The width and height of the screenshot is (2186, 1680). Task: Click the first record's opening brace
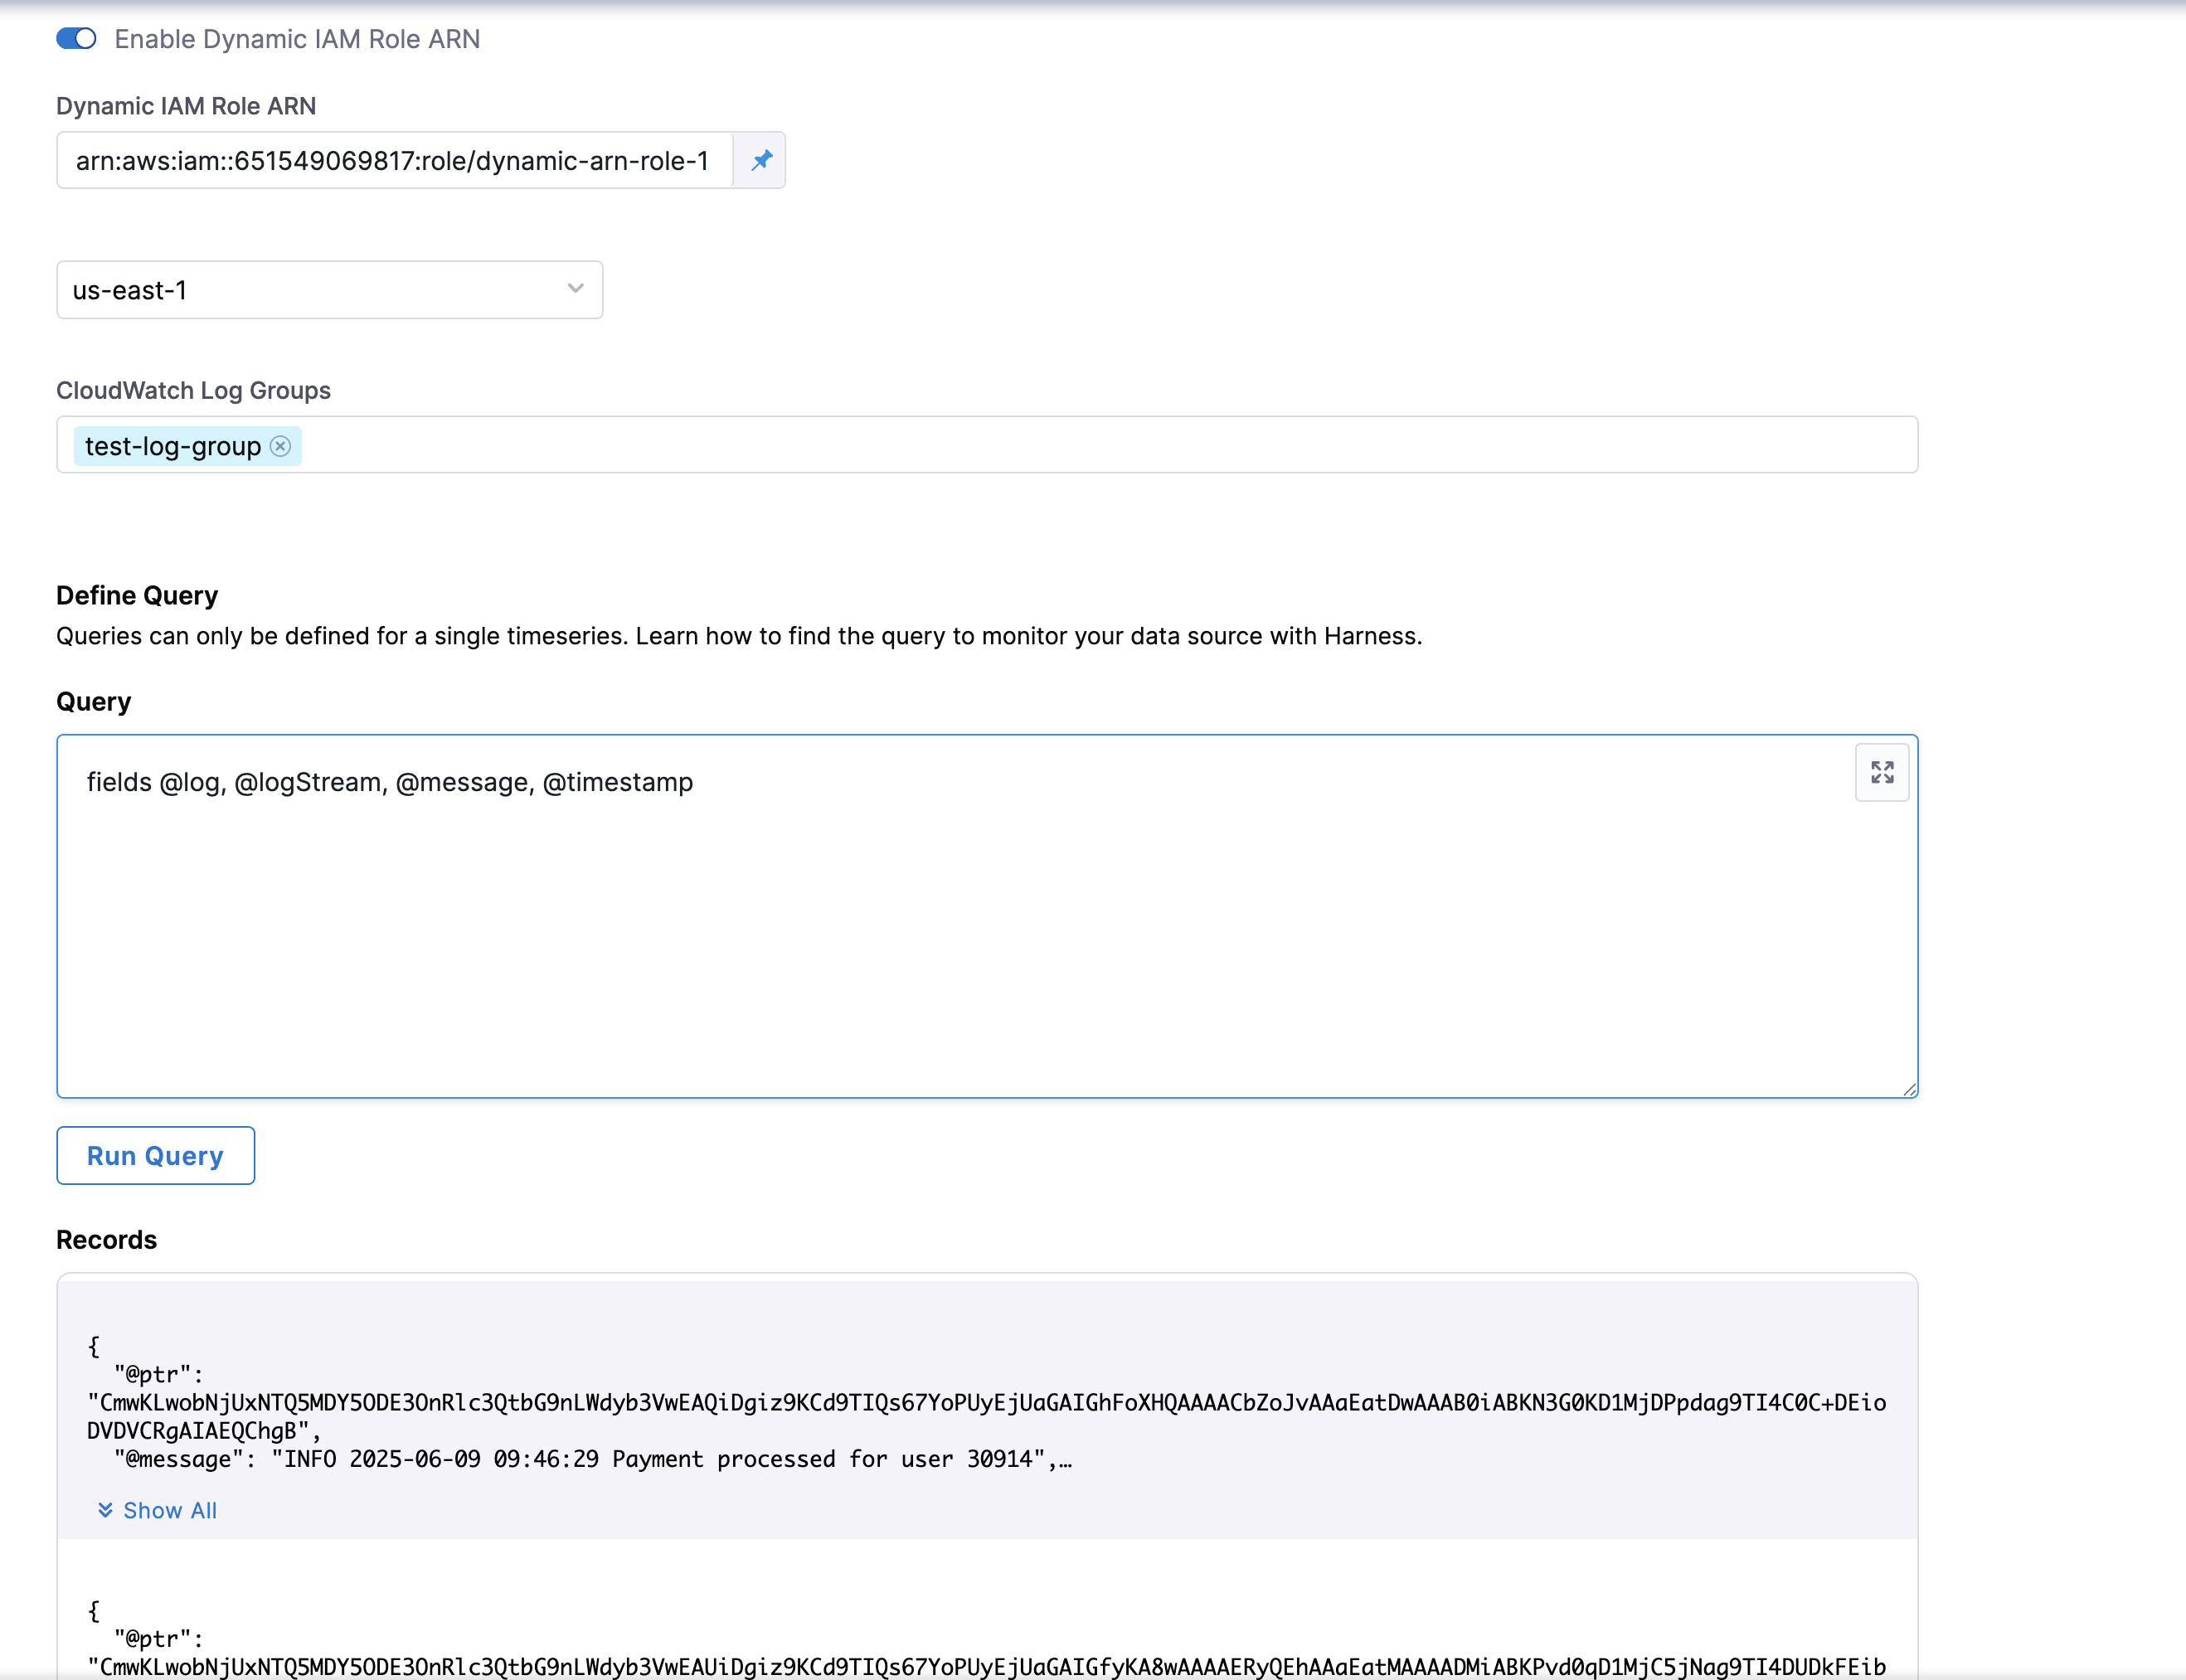tap(94, 1346)
